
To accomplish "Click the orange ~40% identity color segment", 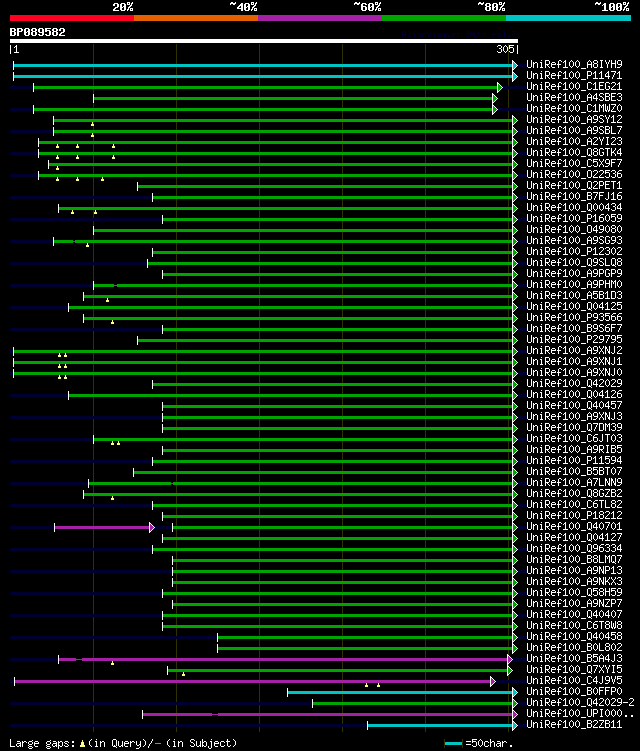I will (196, 18).
